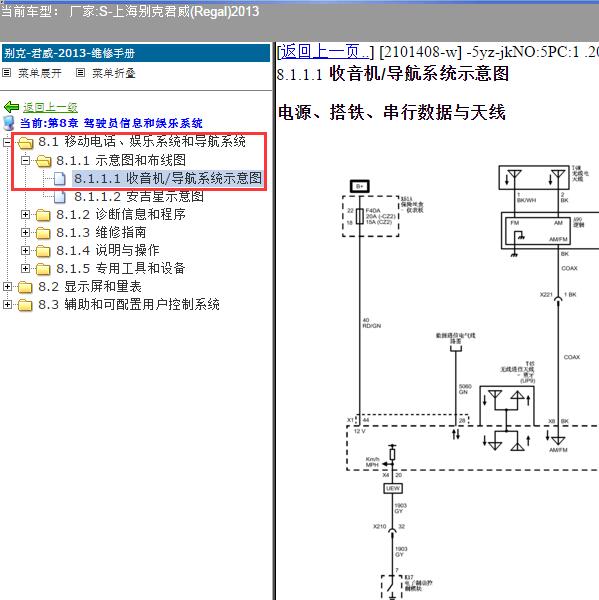Viewport: 599px width, 600px height.
Task: Click the chapter icon beside 当前:第8章
Action: coord(9,123)
